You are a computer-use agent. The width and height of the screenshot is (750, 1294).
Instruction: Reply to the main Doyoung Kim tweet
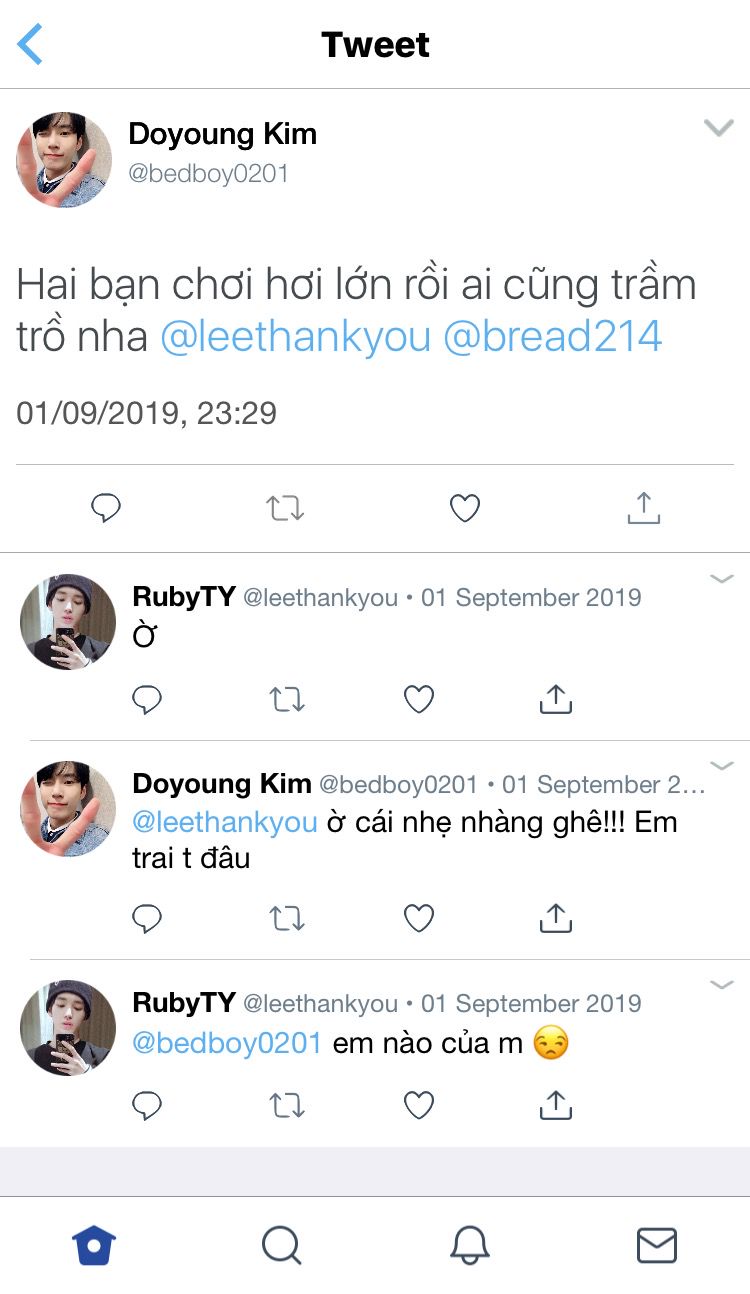[106, 508]
